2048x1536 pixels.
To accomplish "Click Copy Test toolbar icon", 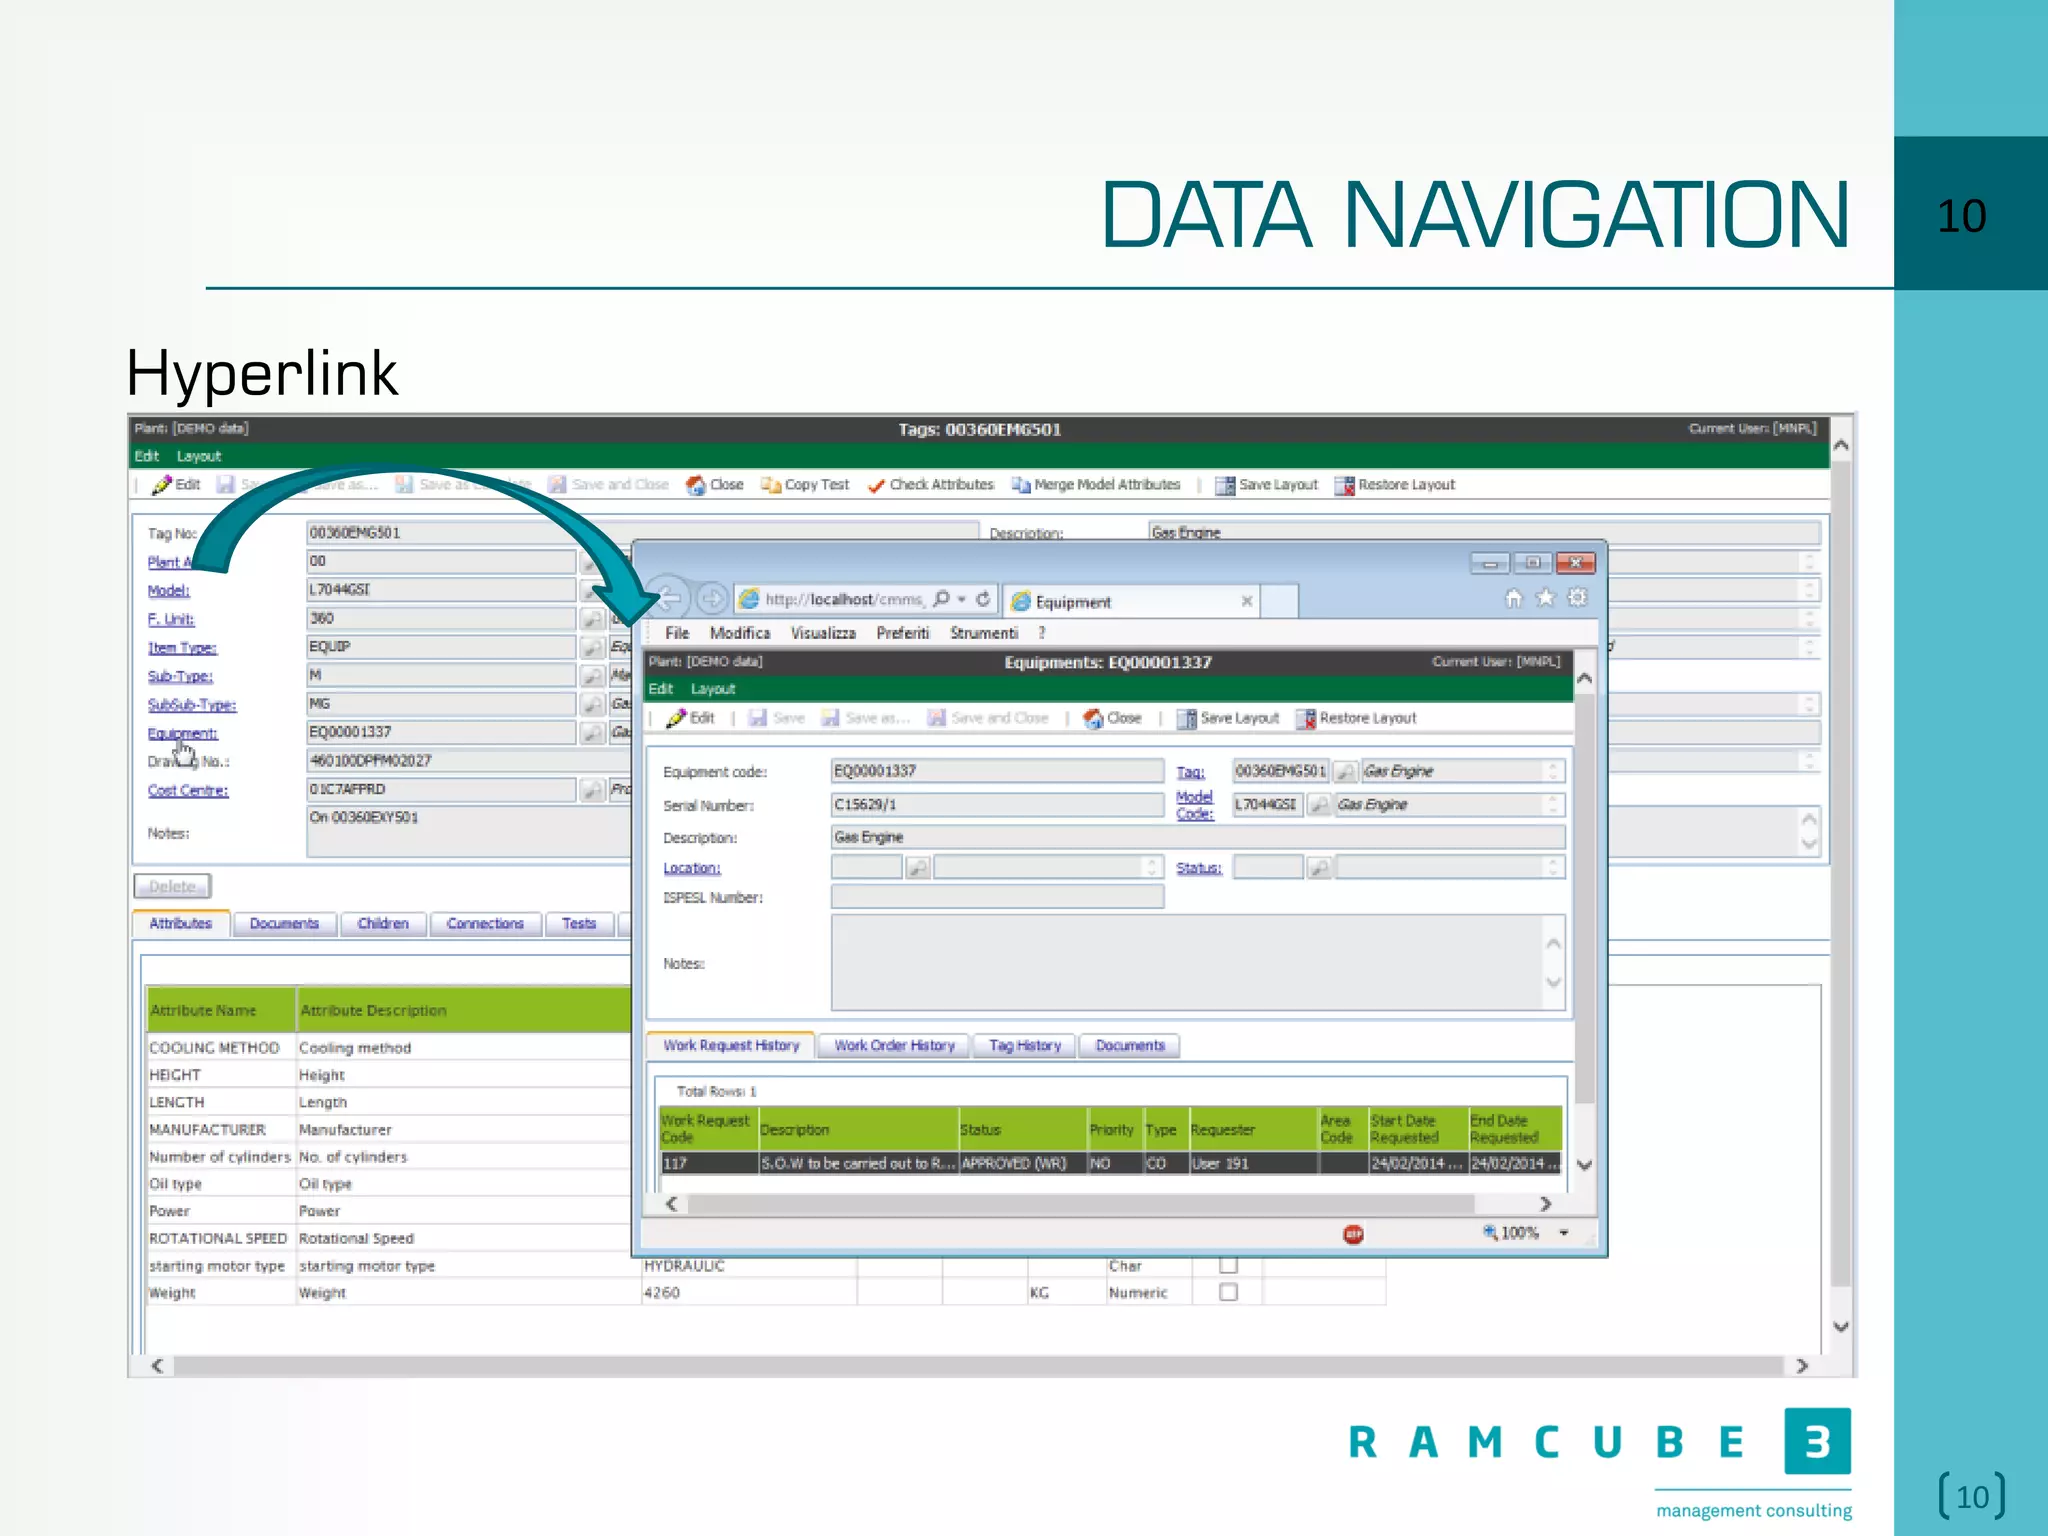I will (x=770, y=485).
